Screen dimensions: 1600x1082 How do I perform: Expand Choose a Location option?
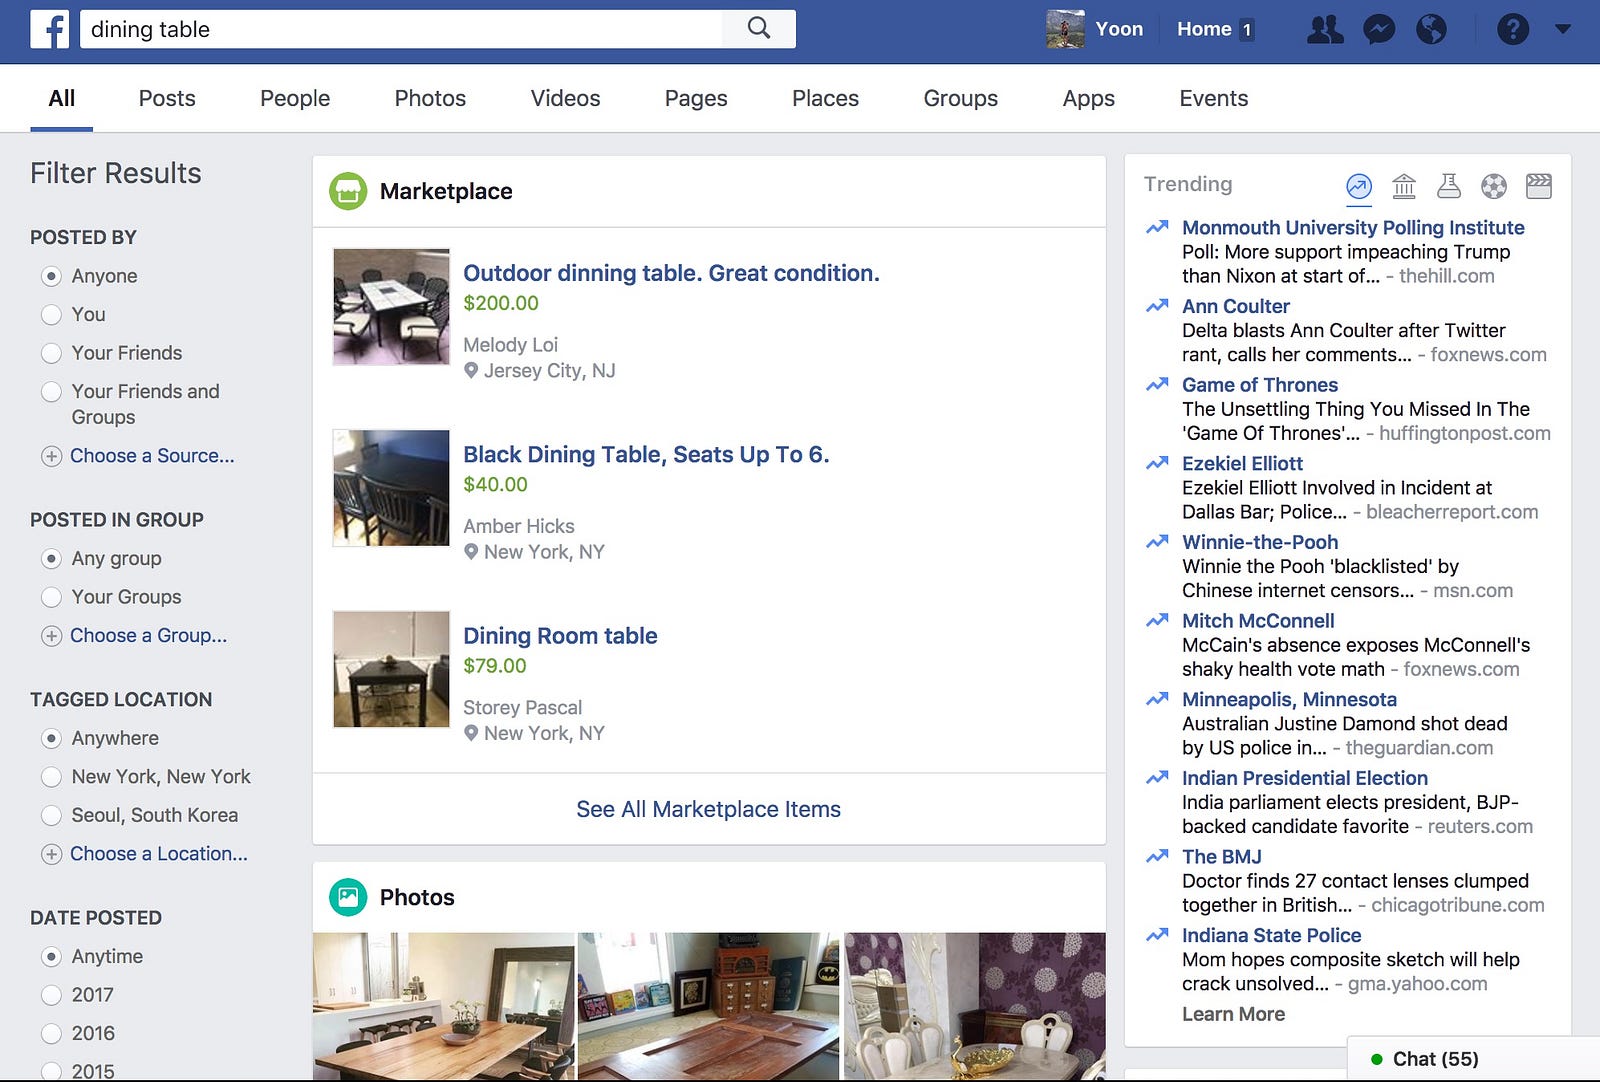(159, 854)
